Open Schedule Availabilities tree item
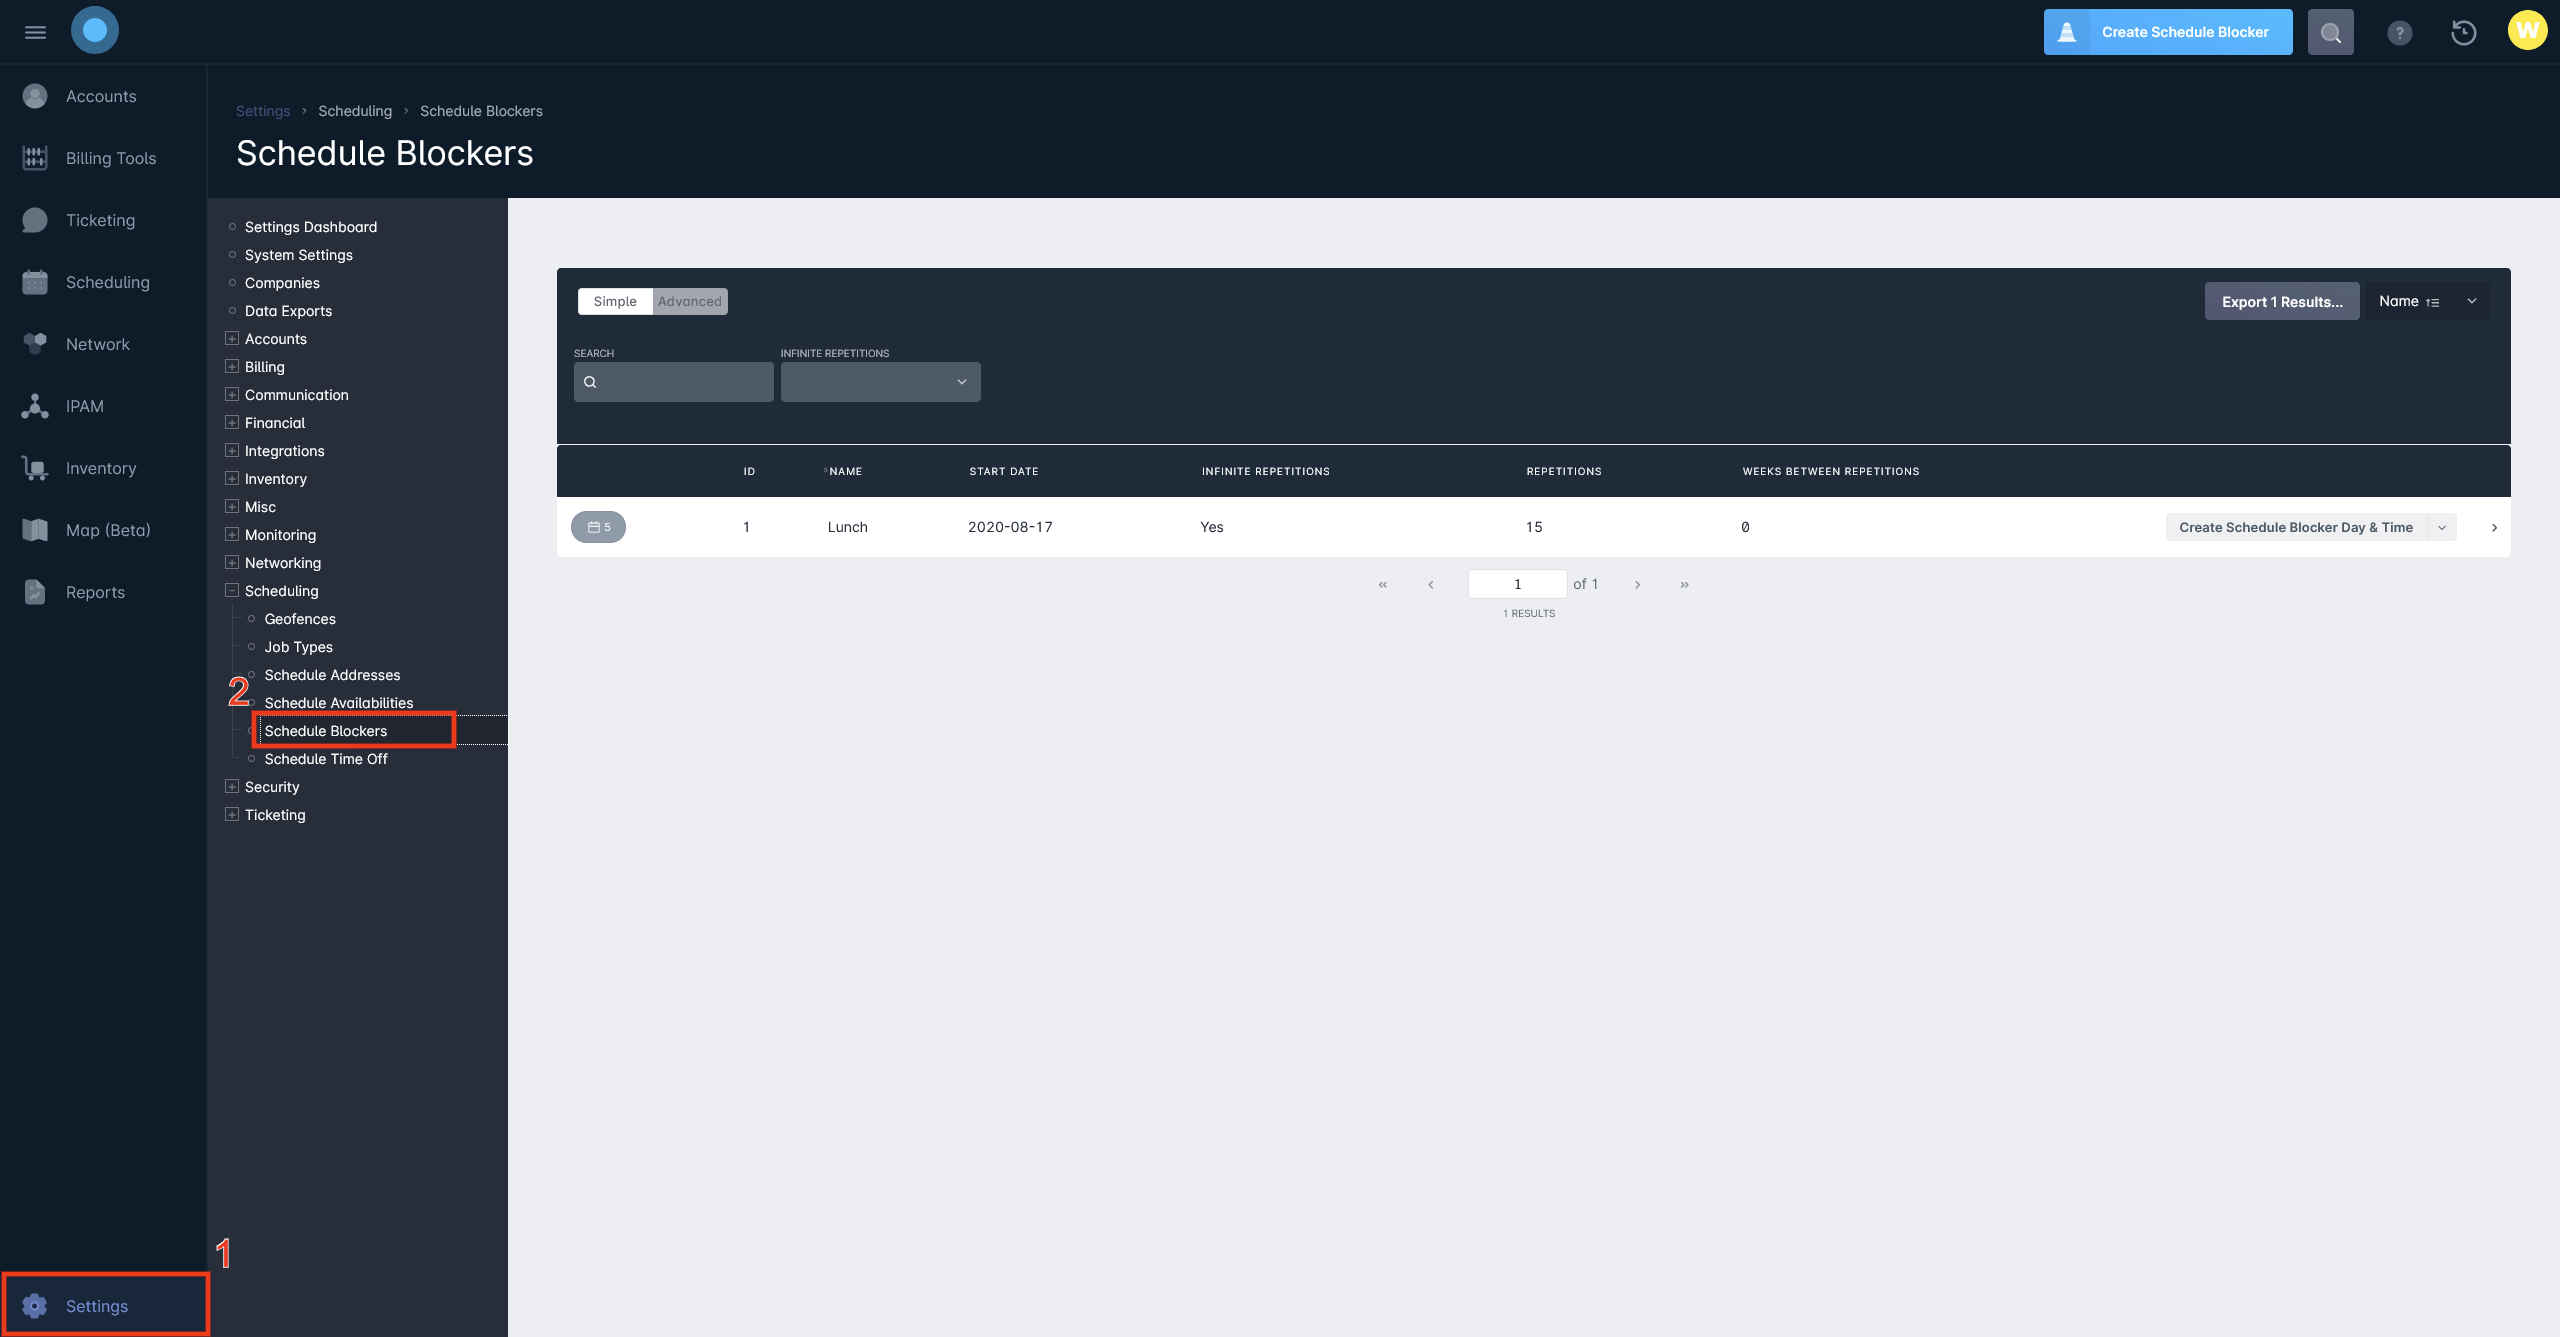Screen dimensions: 2560x1337 coord(339,703)
